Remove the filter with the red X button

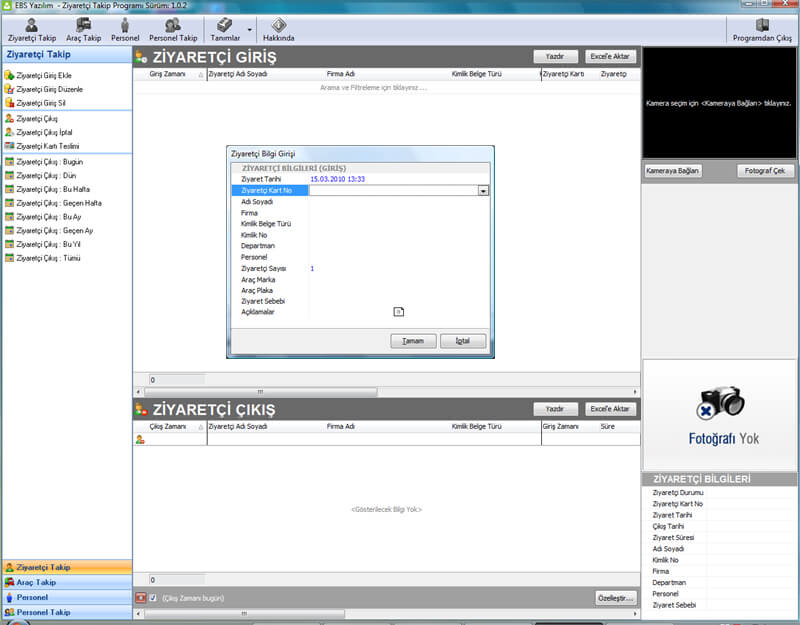click(x=140, y=598)
